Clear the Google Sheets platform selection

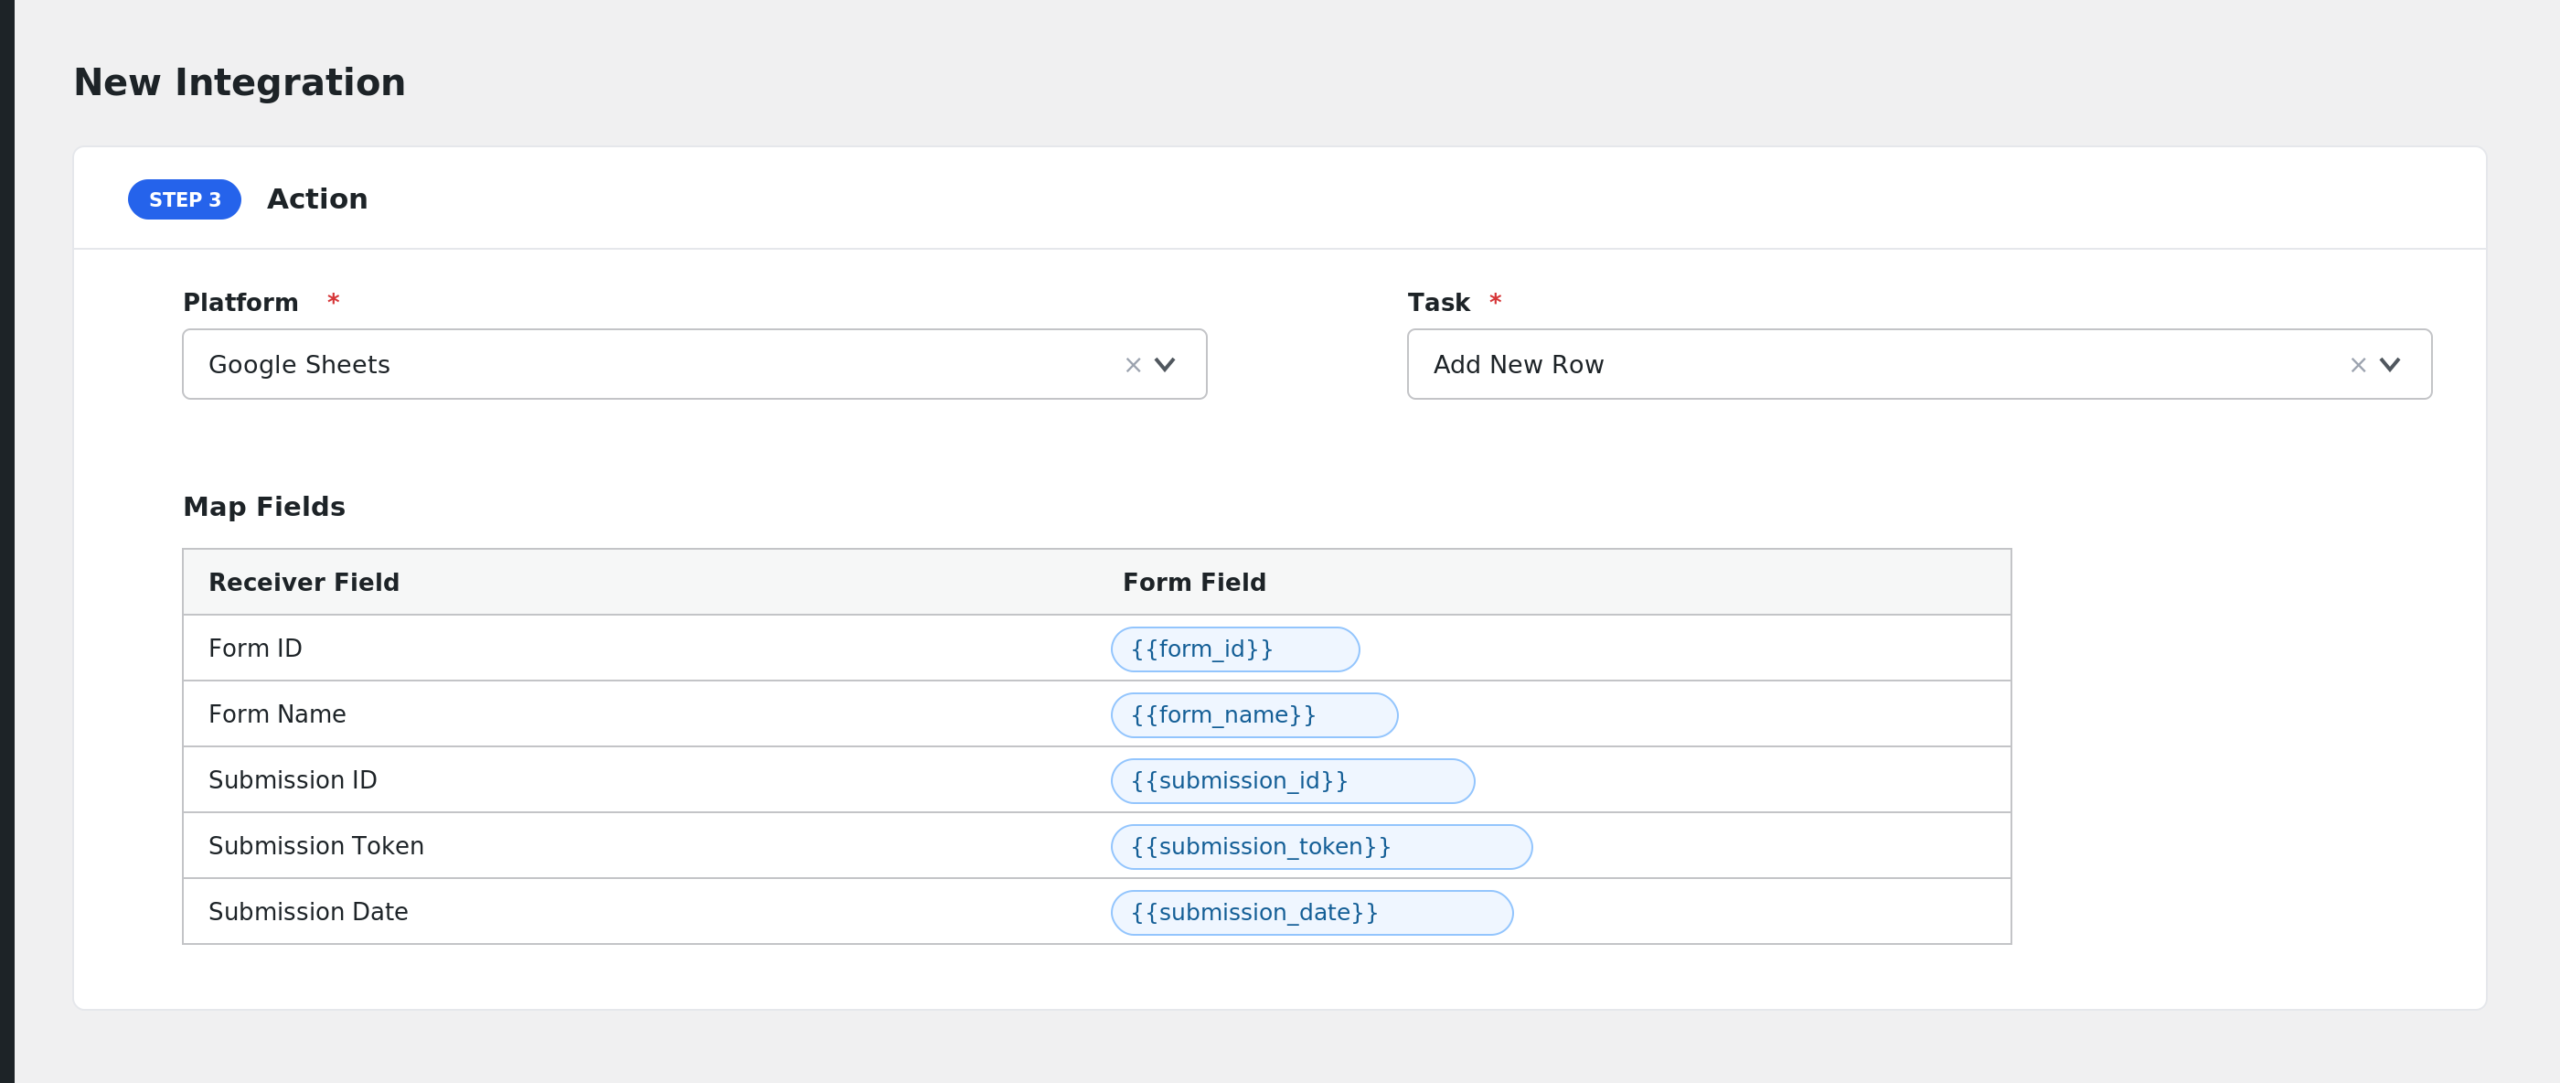[1133, 365]
